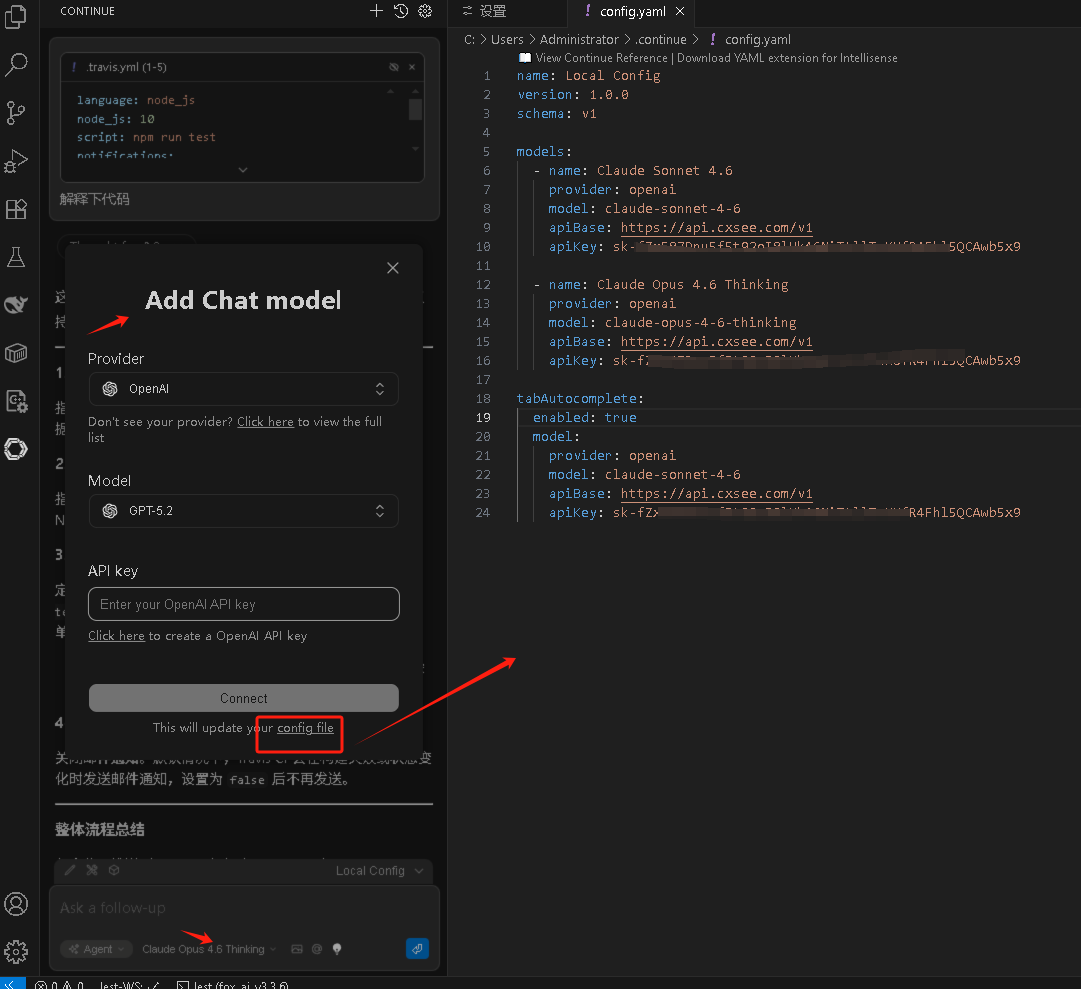This screenshot has width=1081, height=989.
Task: Open the Accounts icon in activity bar
Action: click(16, 904)
